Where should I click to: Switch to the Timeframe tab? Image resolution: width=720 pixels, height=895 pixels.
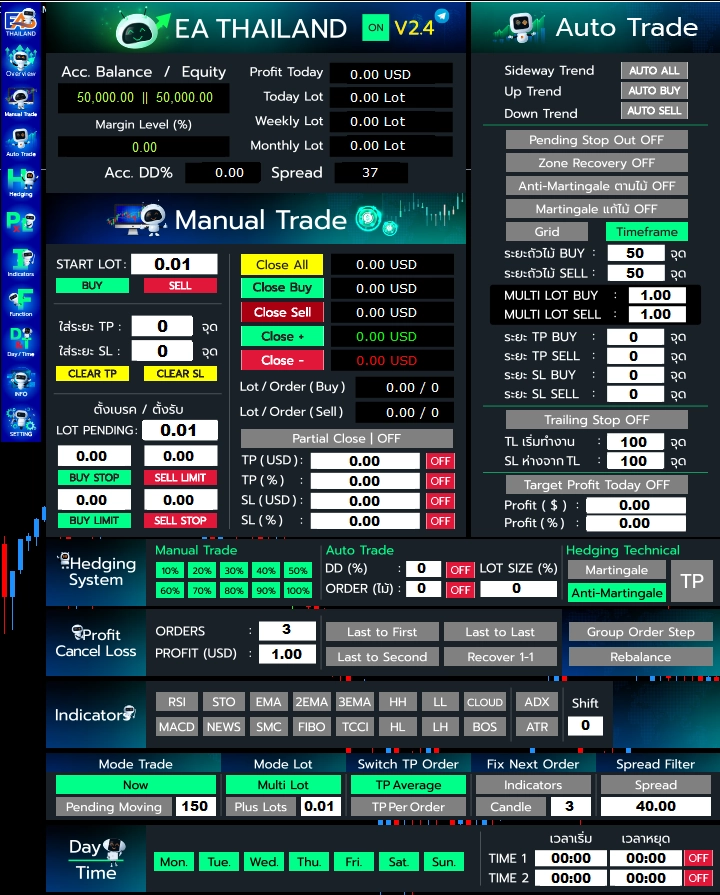[646, 231]
